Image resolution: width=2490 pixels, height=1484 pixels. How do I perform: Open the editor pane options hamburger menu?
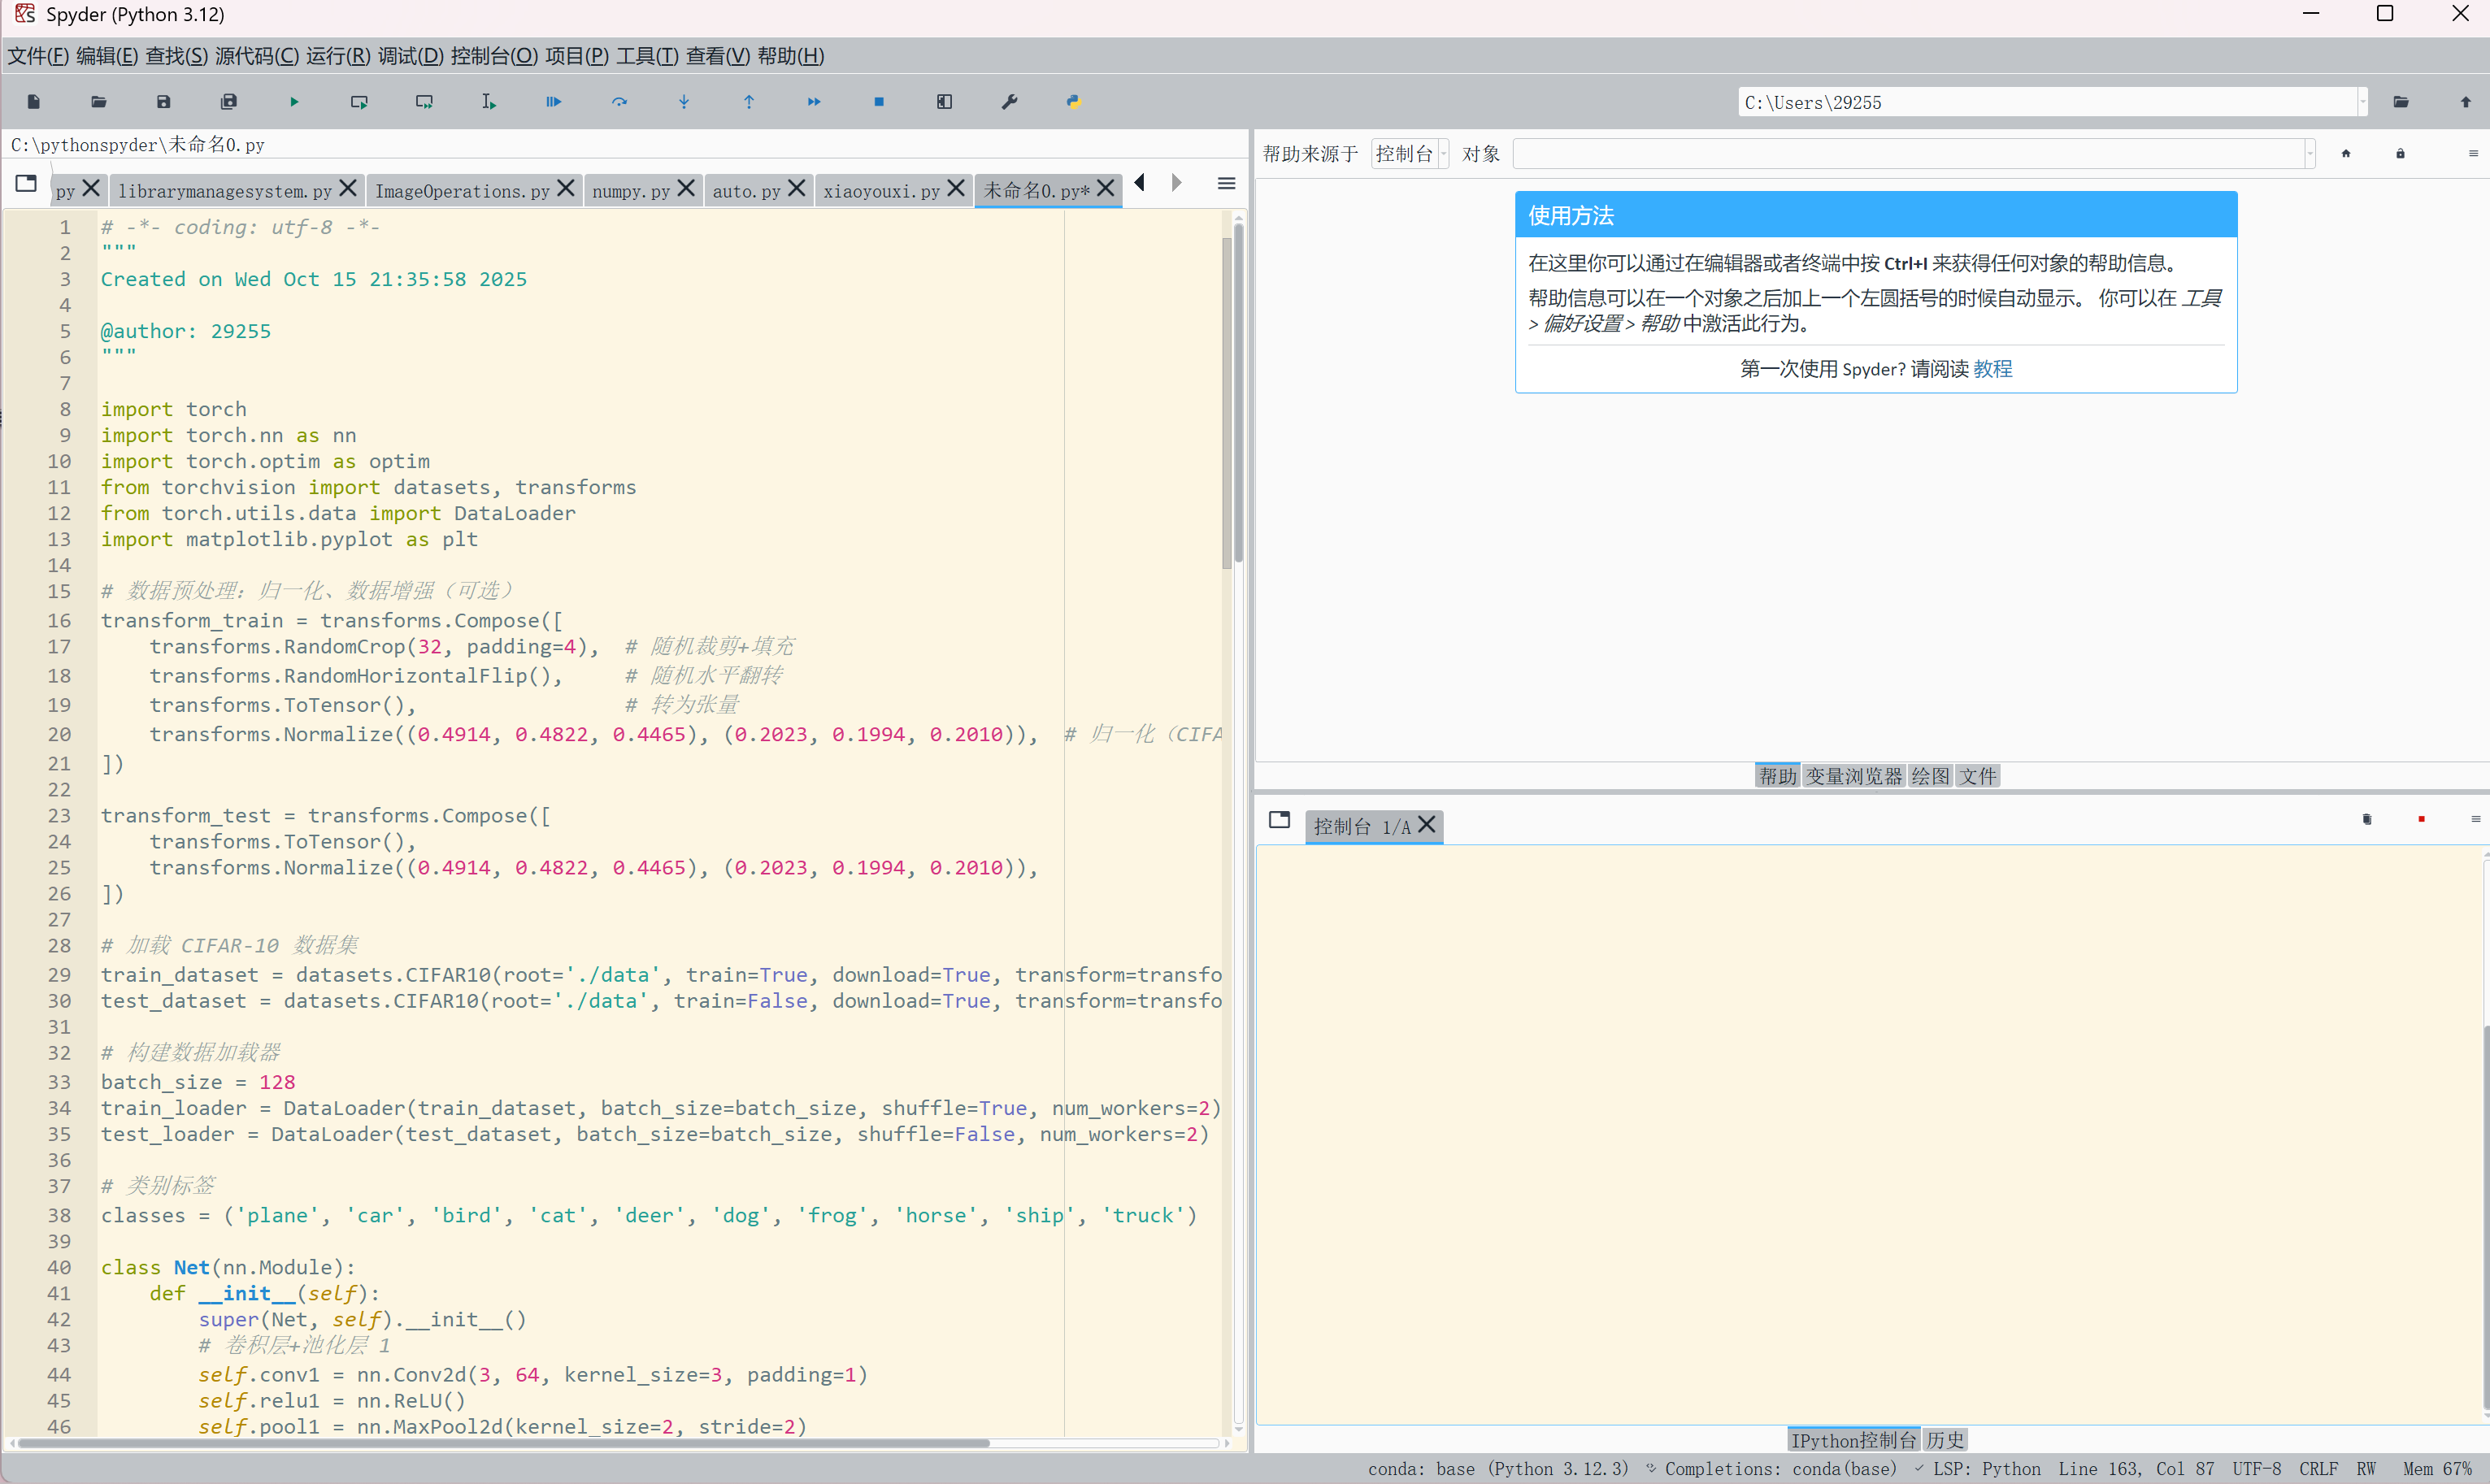(1226, 184)
